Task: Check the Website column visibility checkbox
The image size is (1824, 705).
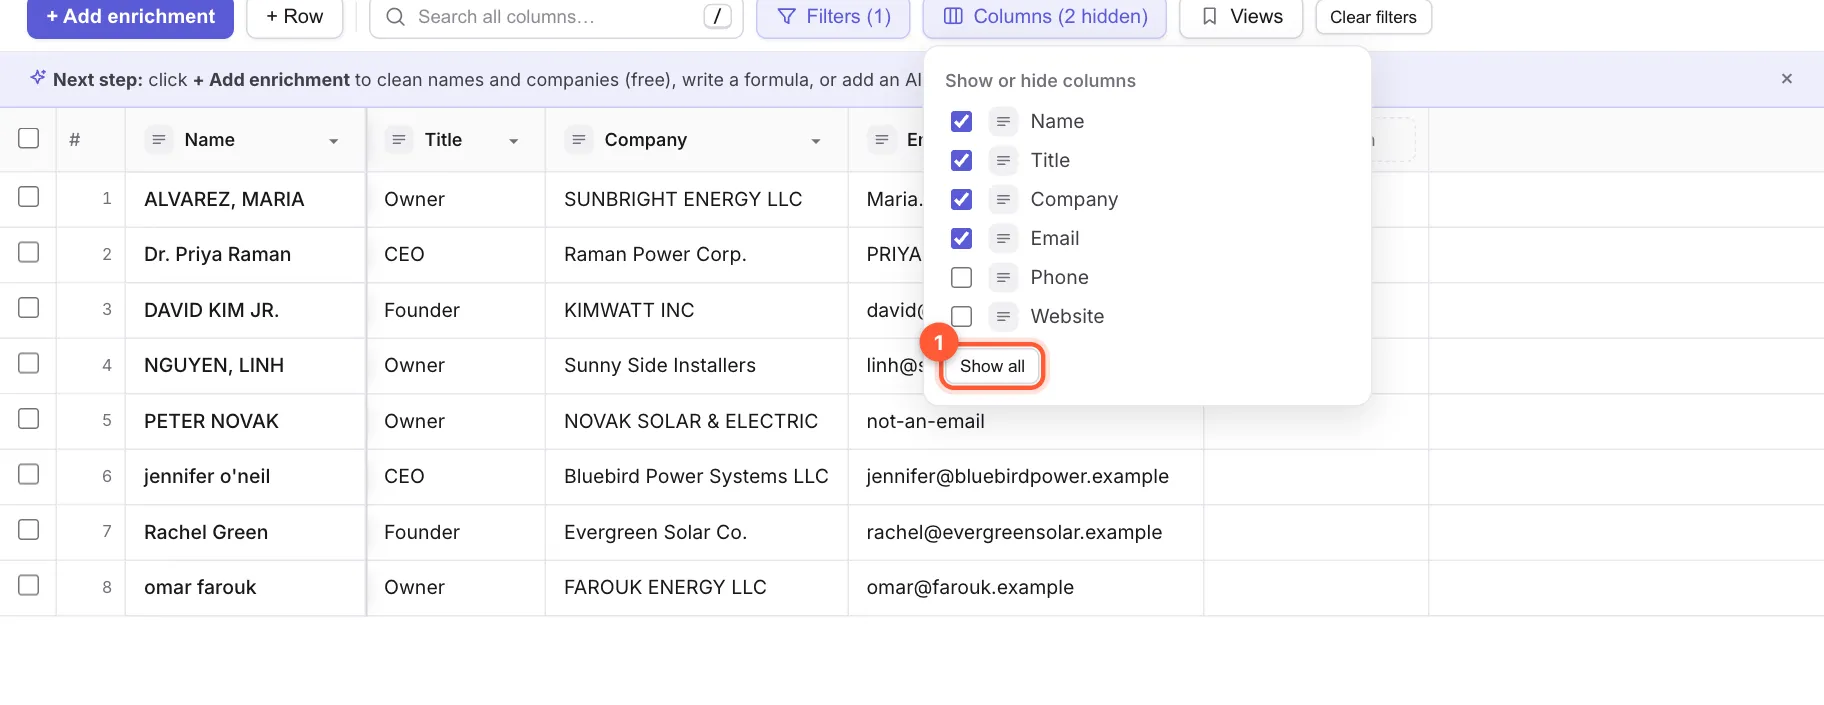Action: 961,316
